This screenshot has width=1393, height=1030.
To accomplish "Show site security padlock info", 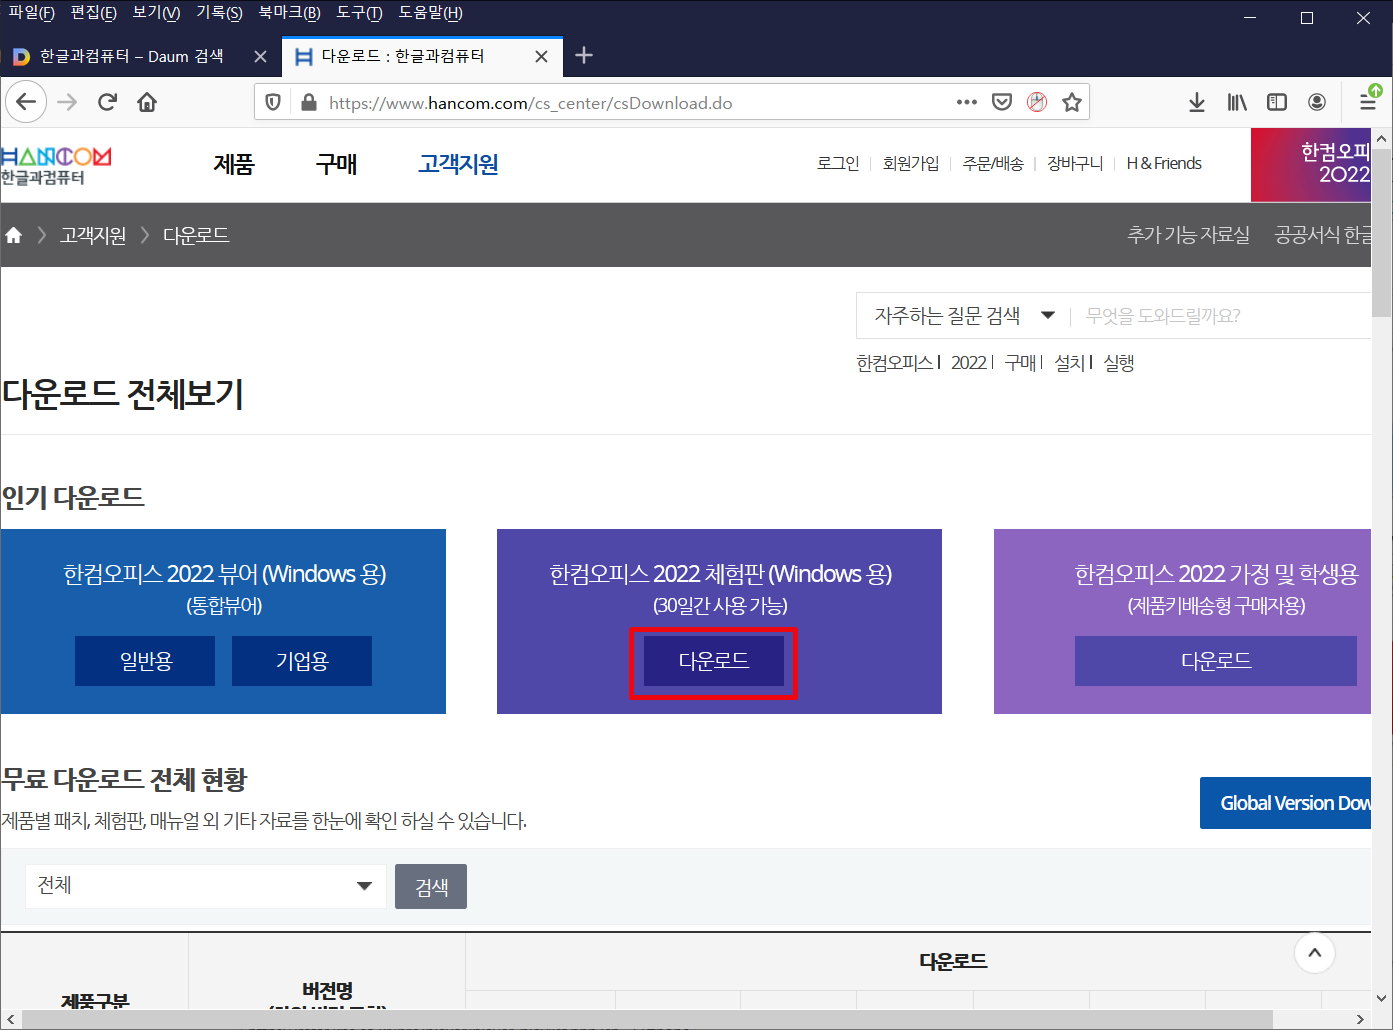I will [x=309, y=102].
